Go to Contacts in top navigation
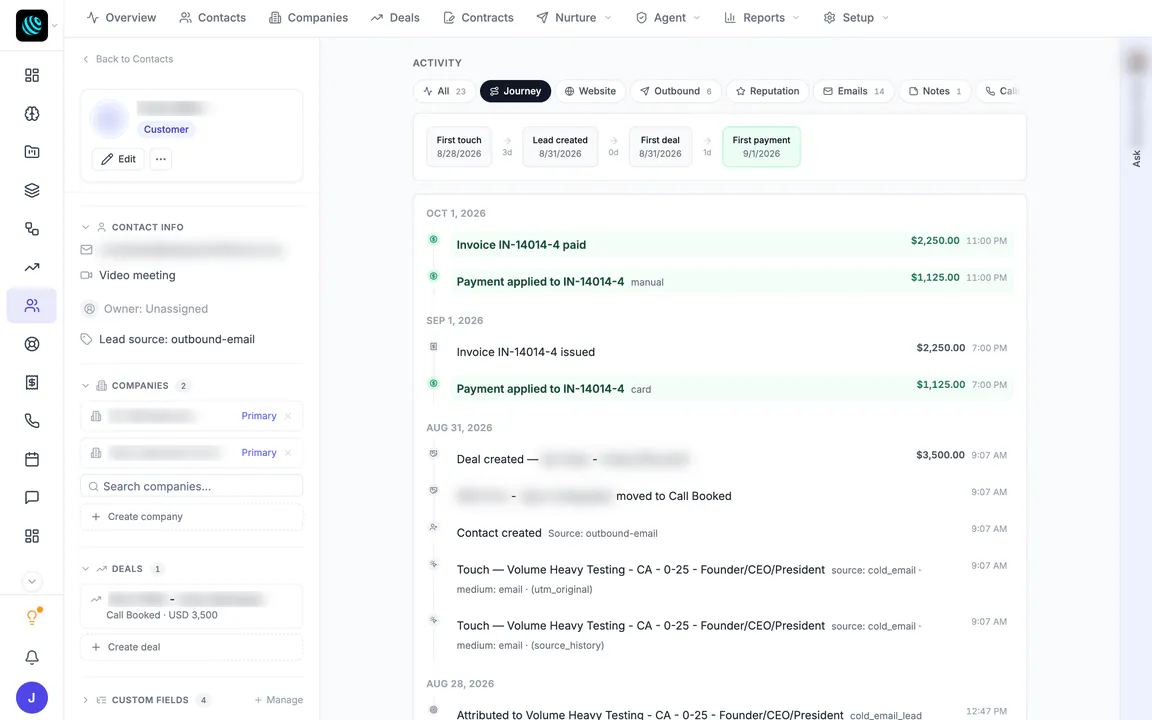This screenshot has height=720, width=1152. pos(212,18)
